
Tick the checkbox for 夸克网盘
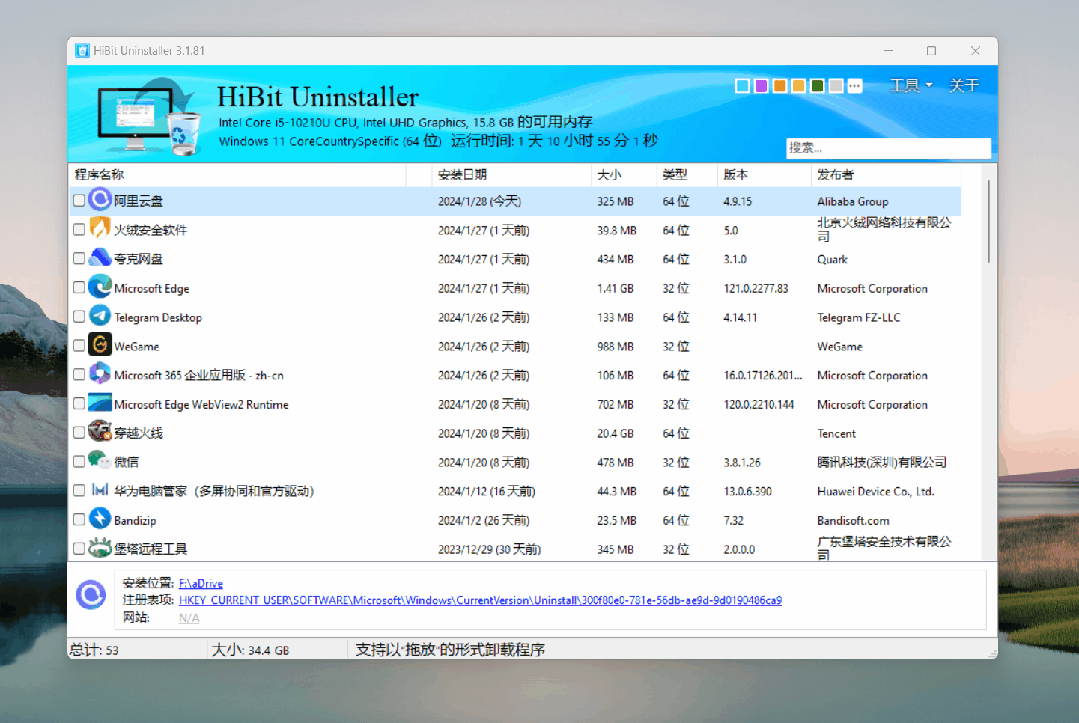[79, 259]
